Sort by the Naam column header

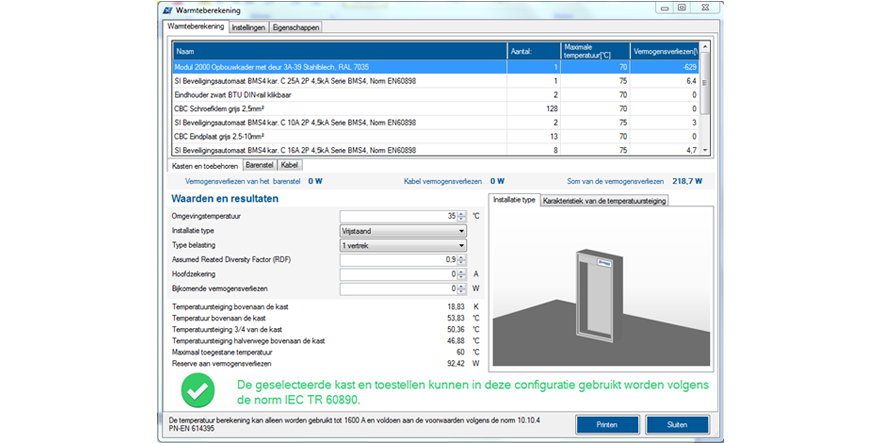[x=340, y=51]
